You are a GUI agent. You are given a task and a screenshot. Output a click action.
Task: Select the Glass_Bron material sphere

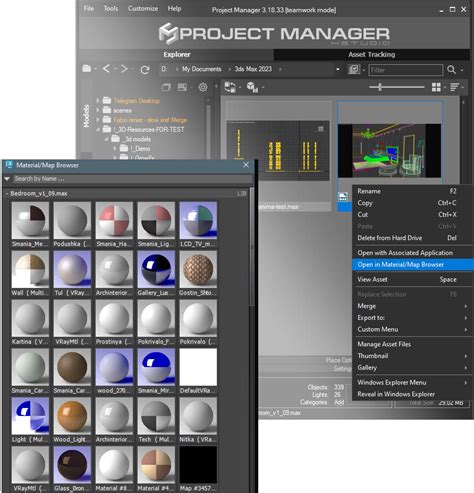[72, 465]
